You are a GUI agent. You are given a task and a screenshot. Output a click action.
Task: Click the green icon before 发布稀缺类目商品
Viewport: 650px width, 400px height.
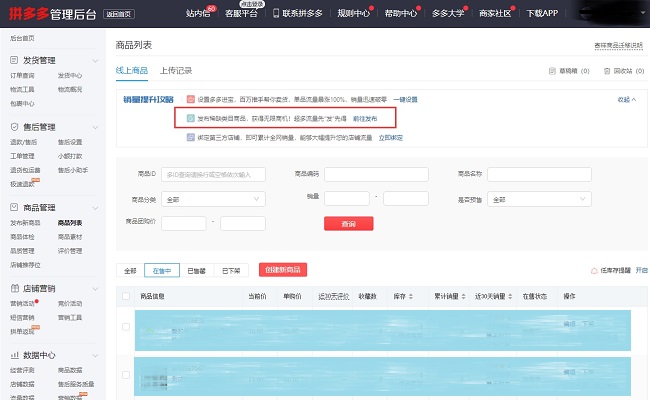[191, 119]
